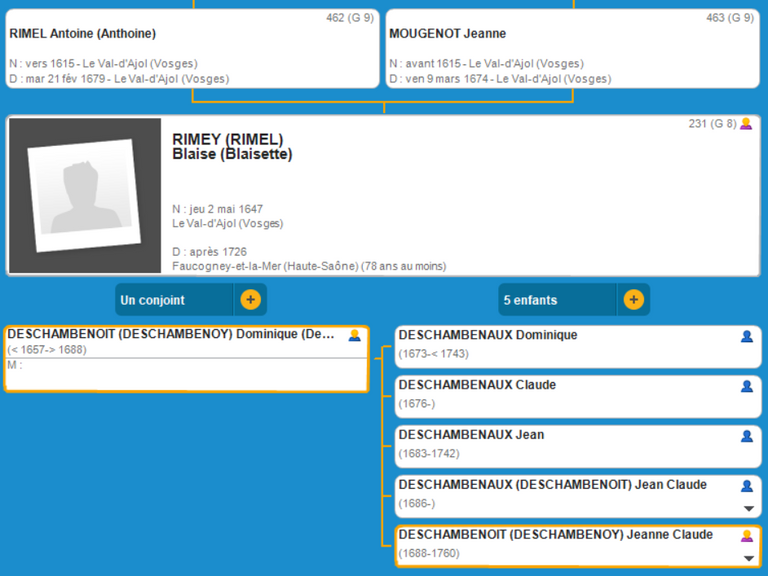Select child DESCHAMBENAUX Claude (1676-)

(477, 386)
